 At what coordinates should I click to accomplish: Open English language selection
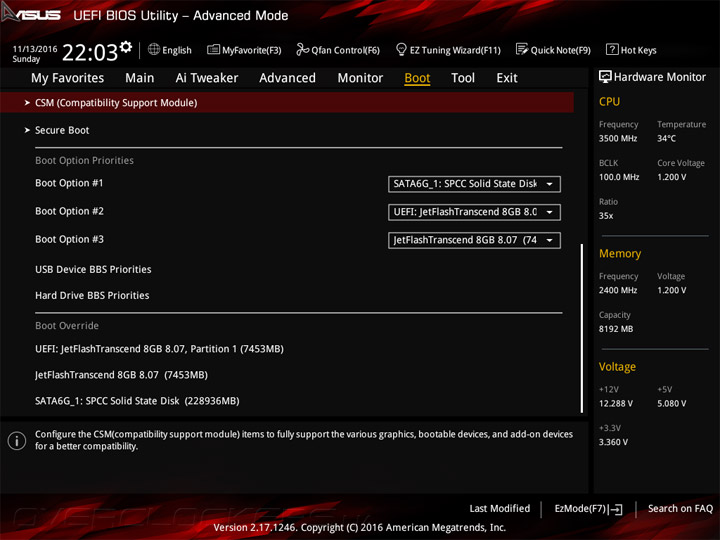(x=176, y=50)
